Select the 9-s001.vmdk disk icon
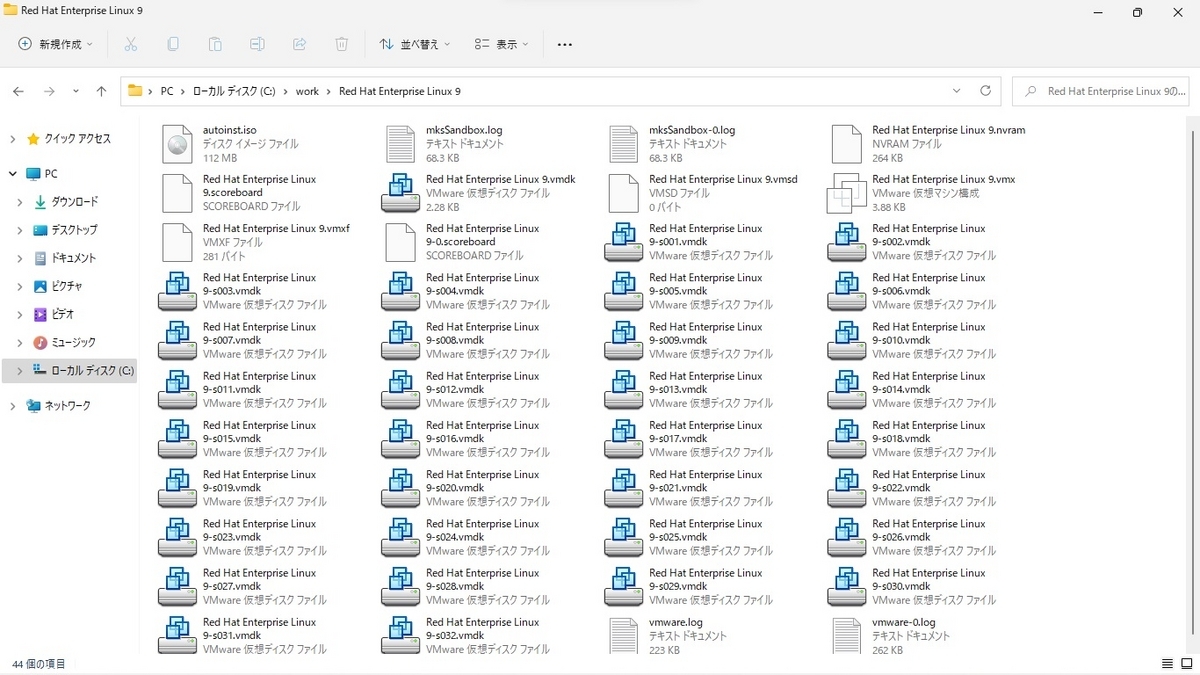Screen dimensions: 1200x675 623,242
